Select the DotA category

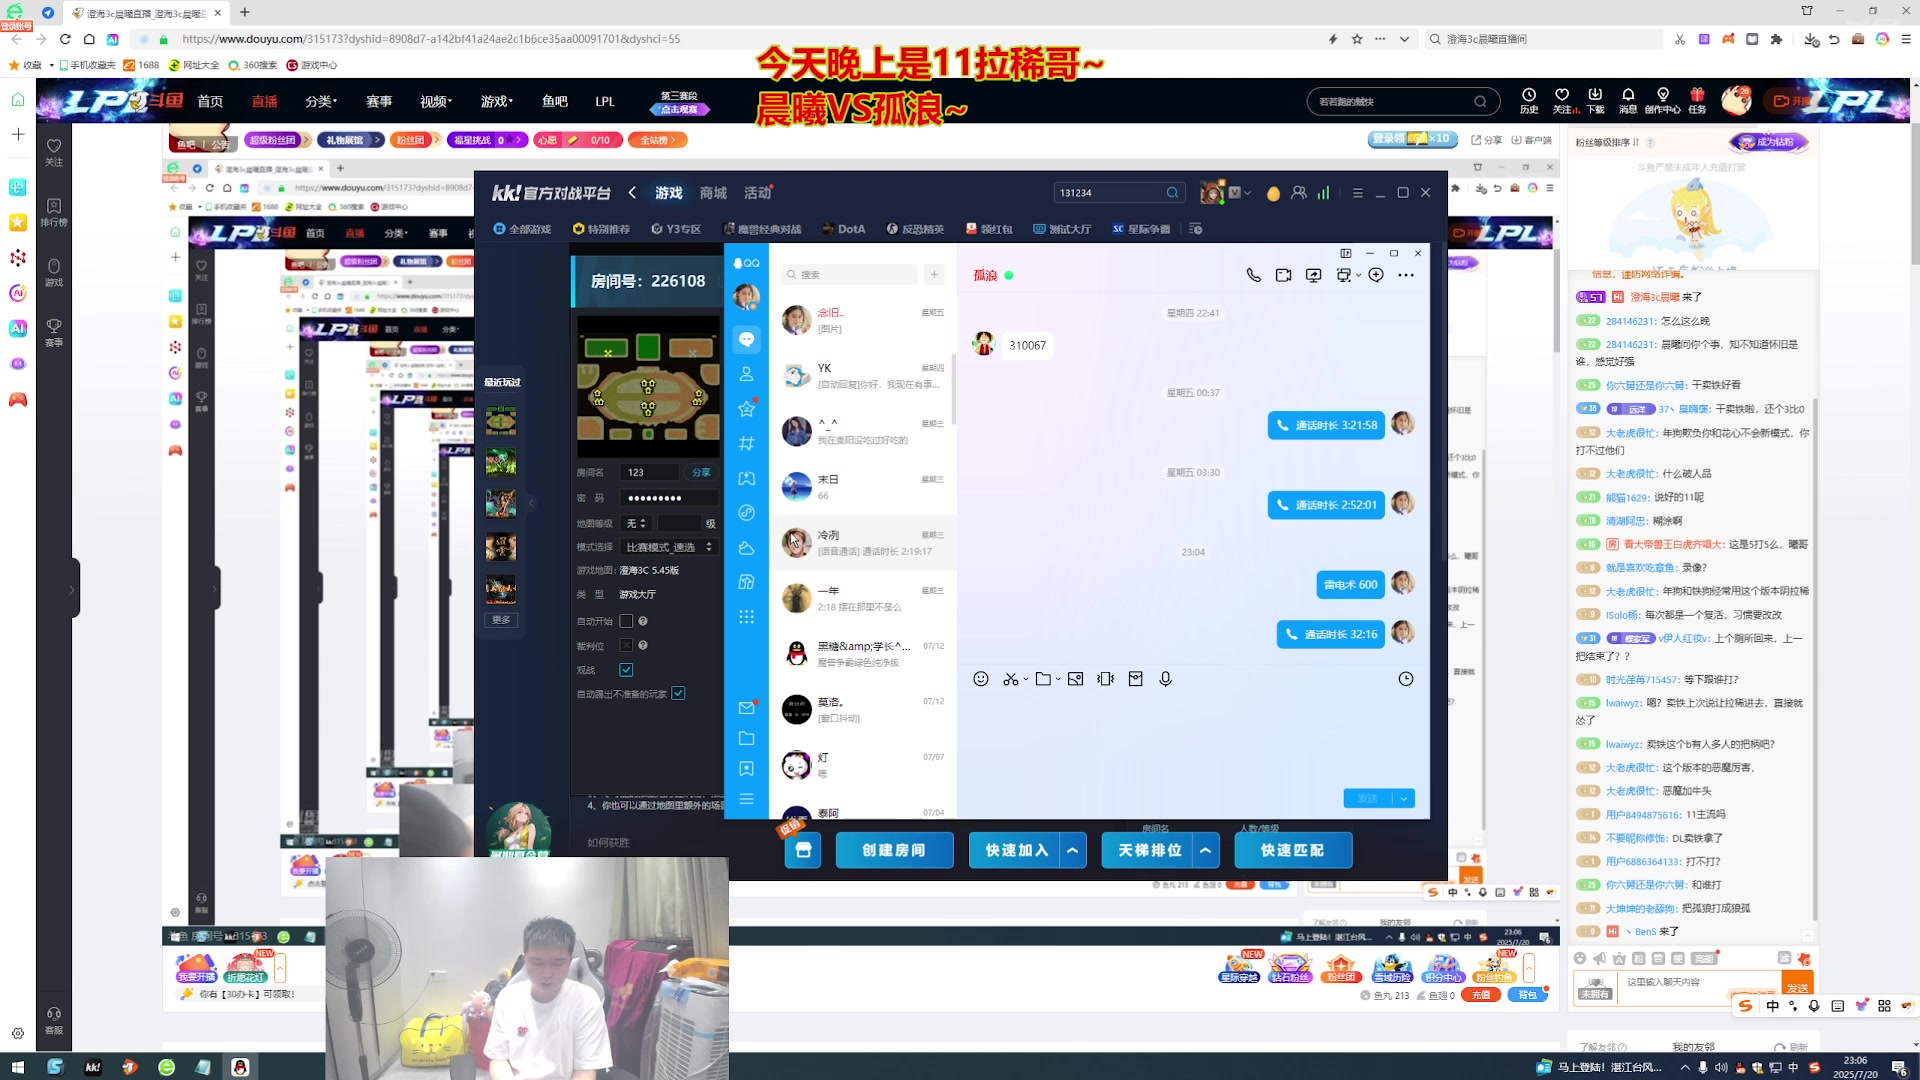pos(843,229)
